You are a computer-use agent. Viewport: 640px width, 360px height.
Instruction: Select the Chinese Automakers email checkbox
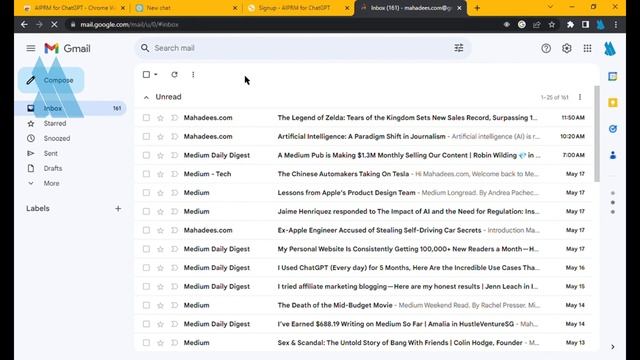coord(146,174)
